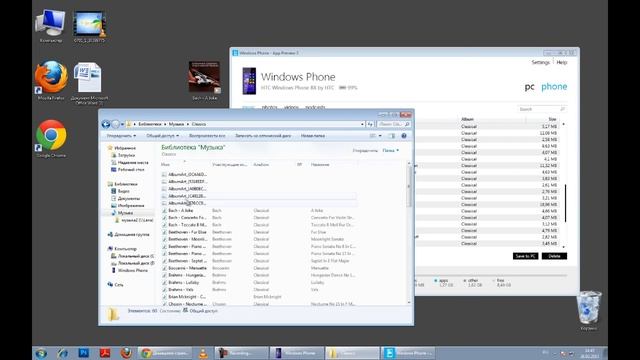The height and width of the screenshot is (360, 640).
Task: Switch to the pc view in Windows Phone
Action: click(x=529, y=87)
